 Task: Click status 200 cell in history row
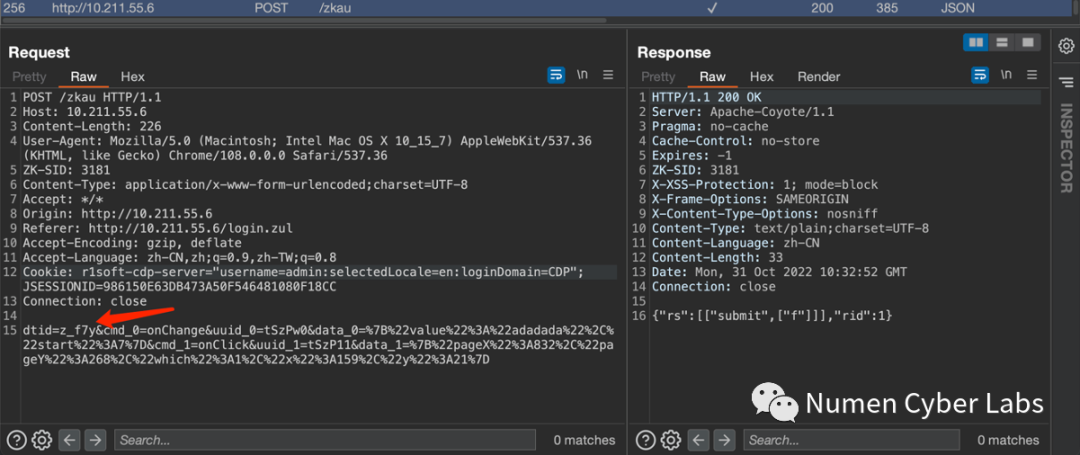[x=822, y=8]
